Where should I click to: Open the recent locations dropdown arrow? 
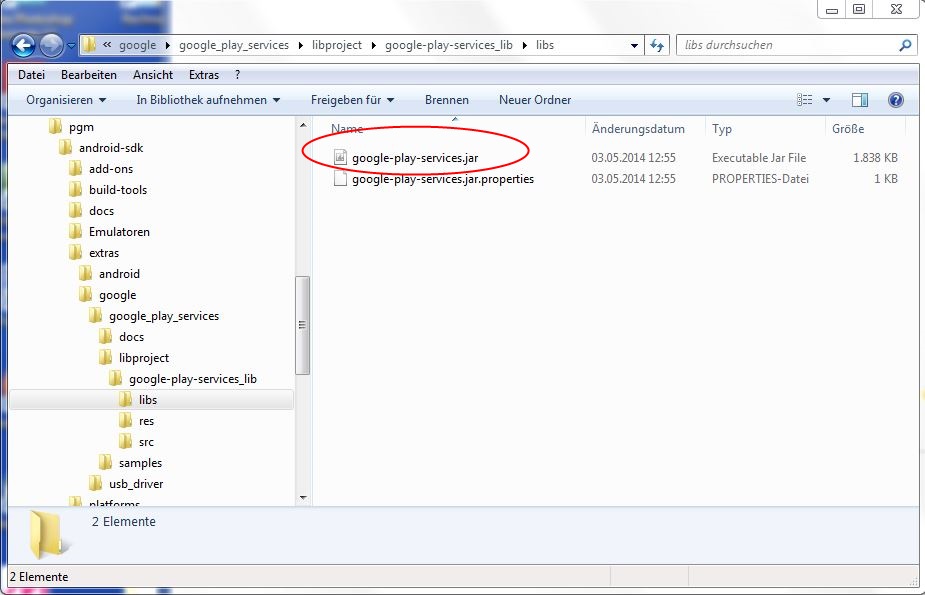point(71,45)
